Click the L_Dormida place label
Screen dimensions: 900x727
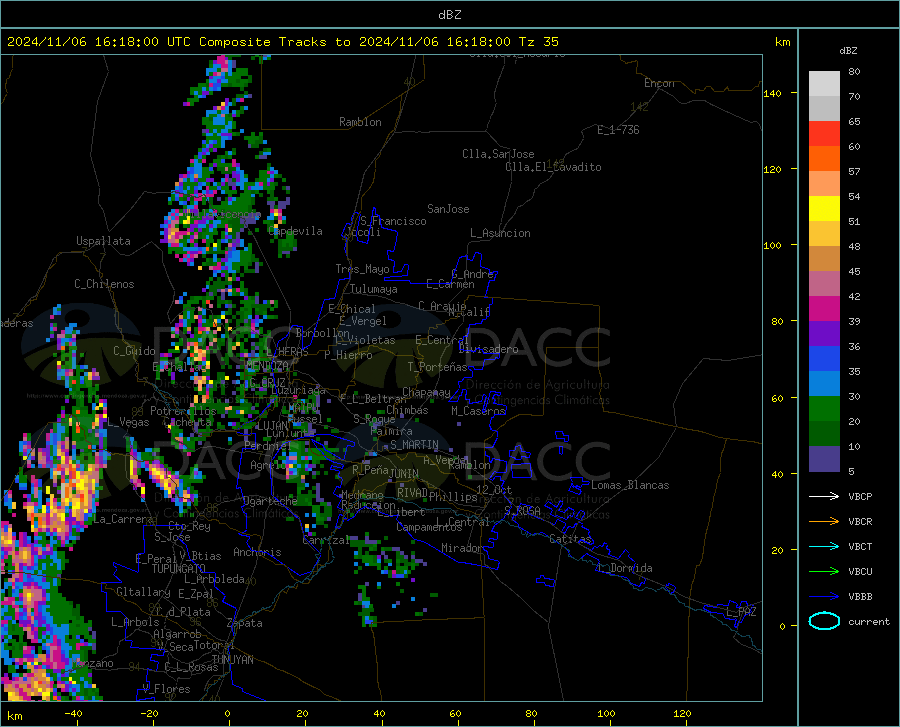624,568
